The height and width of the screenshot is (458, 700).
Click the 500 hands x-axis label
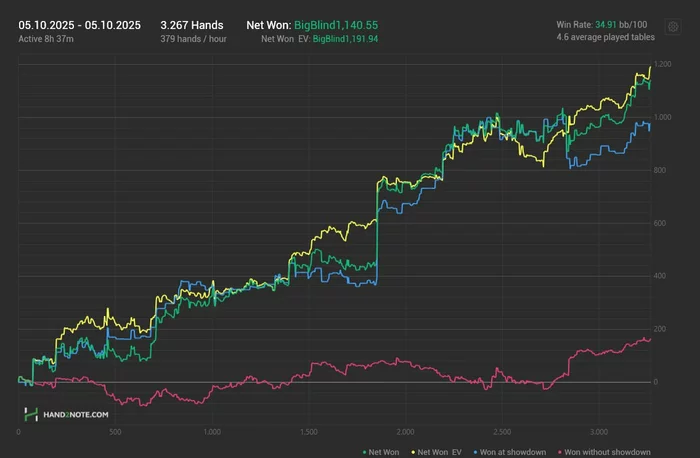(116, 432)
